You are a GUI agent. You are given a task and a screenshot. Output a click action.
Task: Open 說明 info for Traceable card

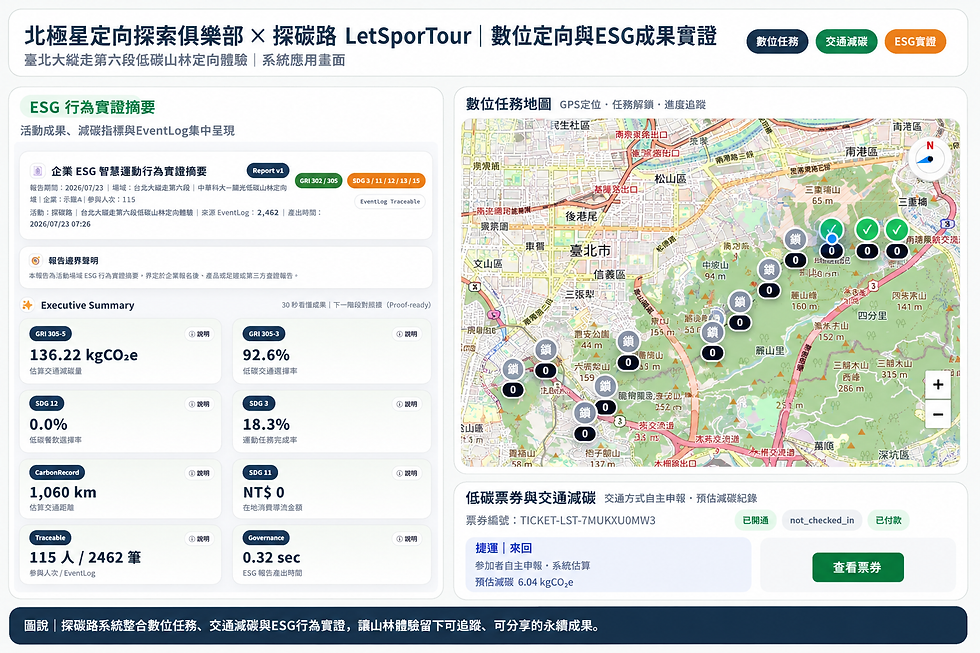tap(199, 538)
